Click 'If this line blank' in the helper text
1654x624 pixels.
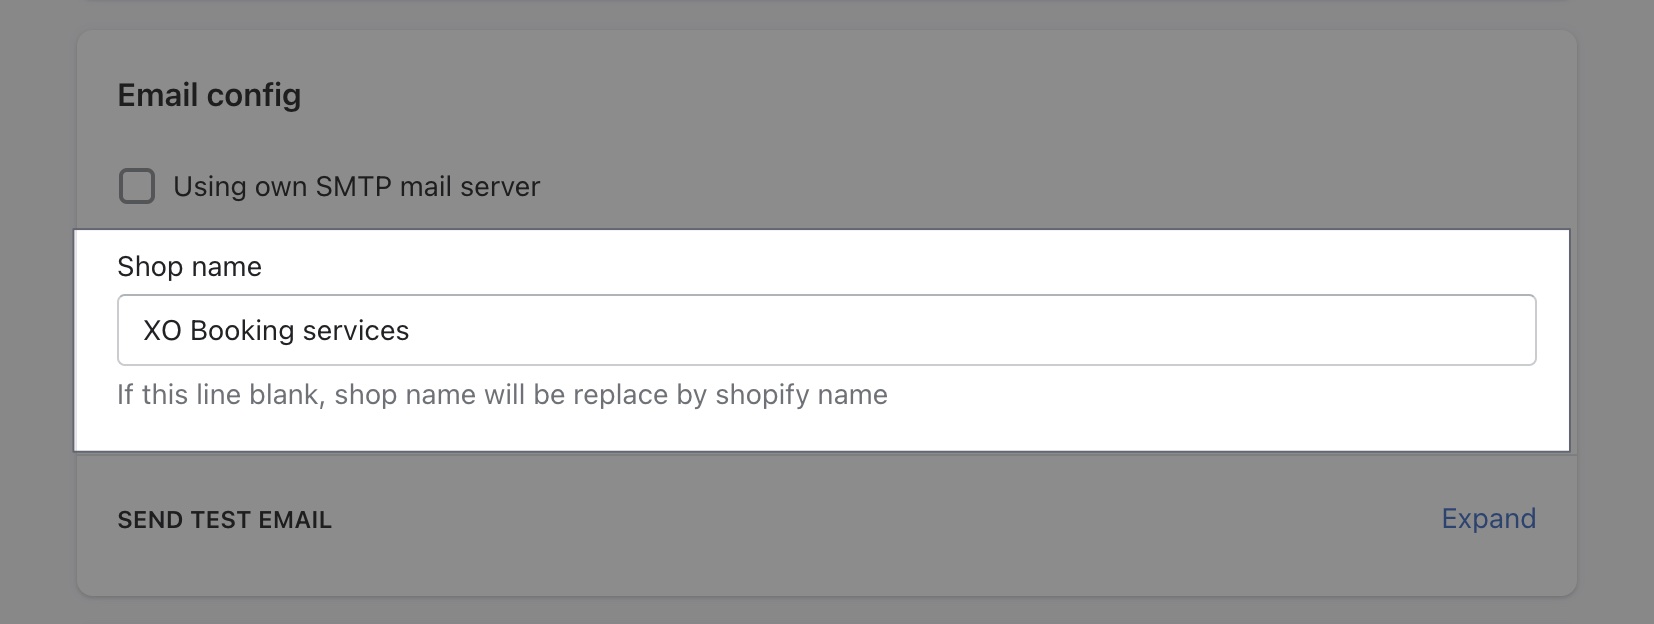219,395
